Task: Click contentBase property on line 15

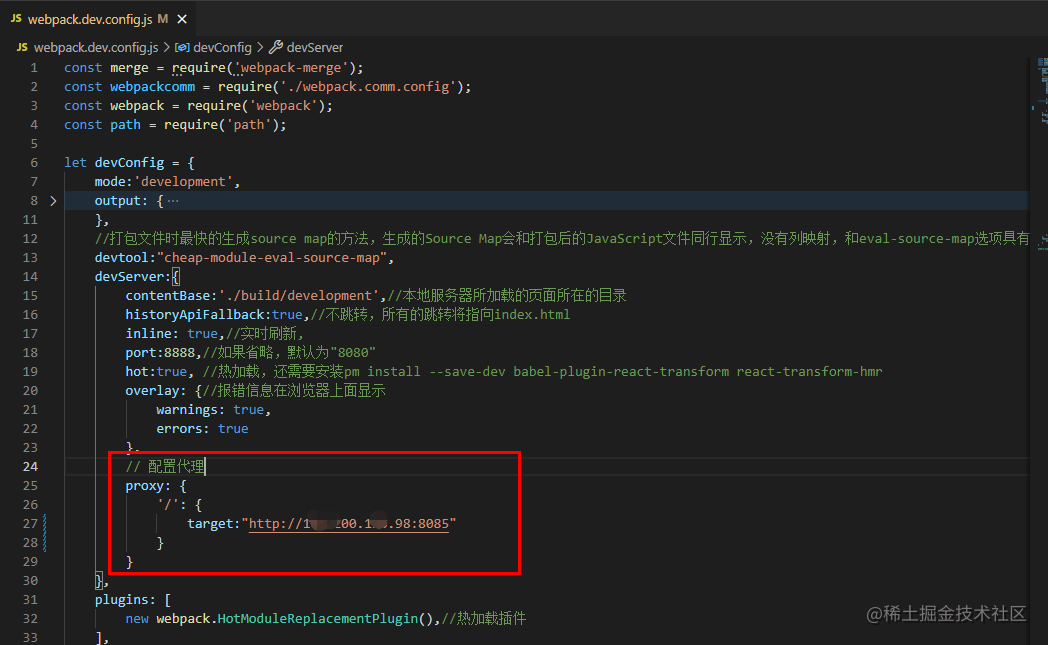Action: (168, 295)
